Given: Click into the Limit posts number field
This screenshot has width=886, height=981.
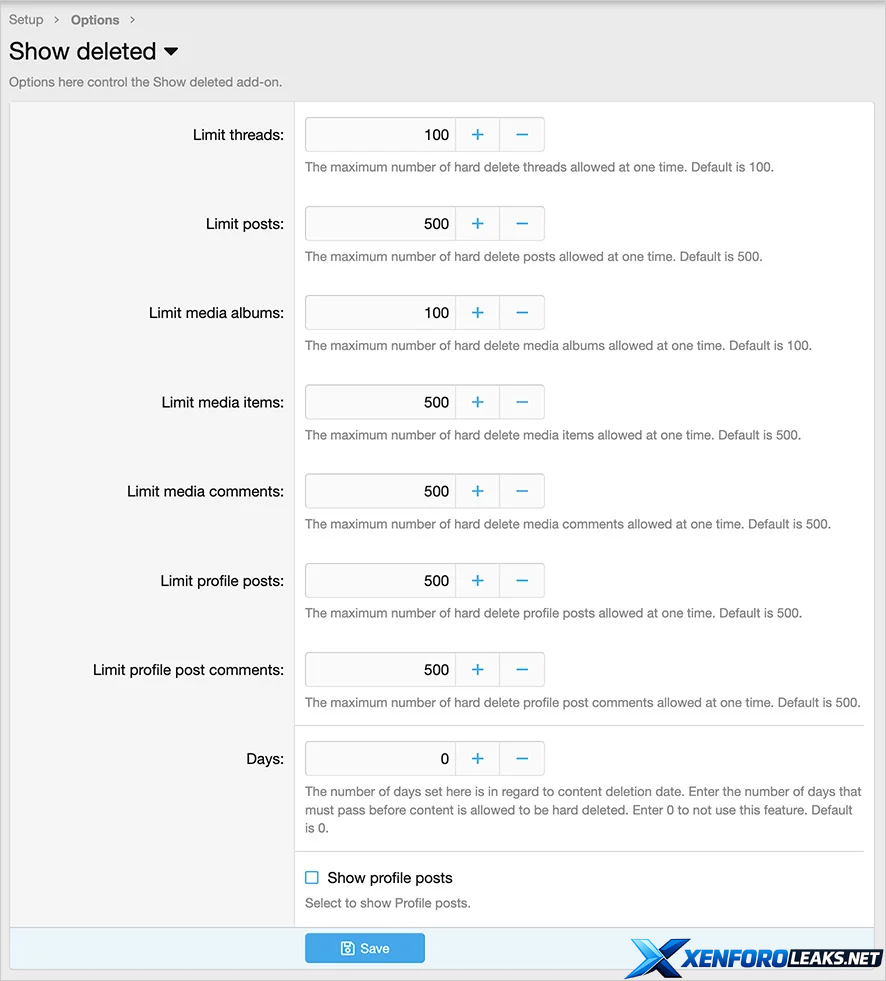Looking at the screenshot, I should (380, 224).
